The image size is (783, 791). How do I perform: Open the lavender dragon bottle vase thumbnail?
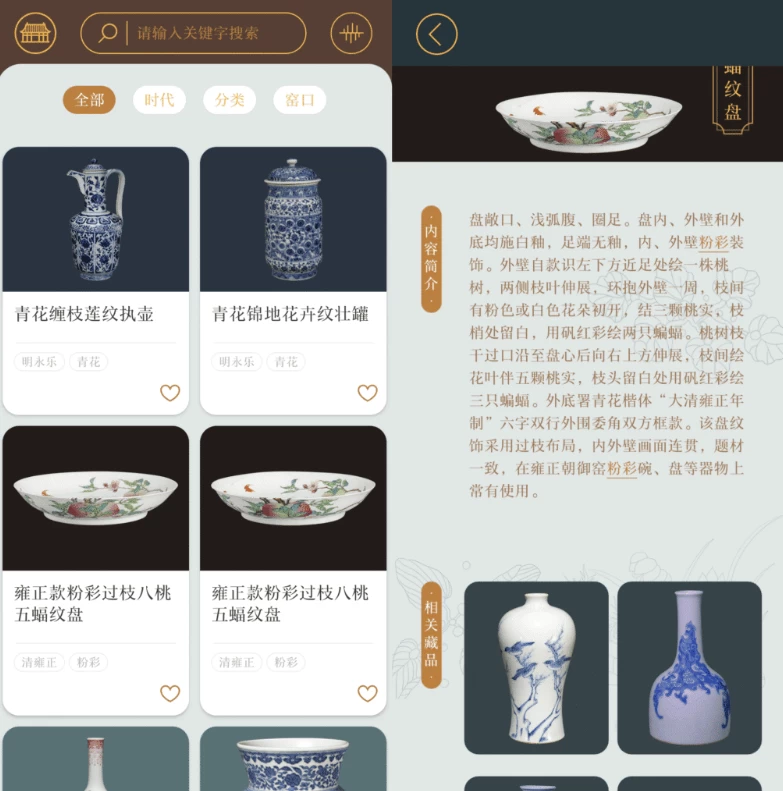690,668
